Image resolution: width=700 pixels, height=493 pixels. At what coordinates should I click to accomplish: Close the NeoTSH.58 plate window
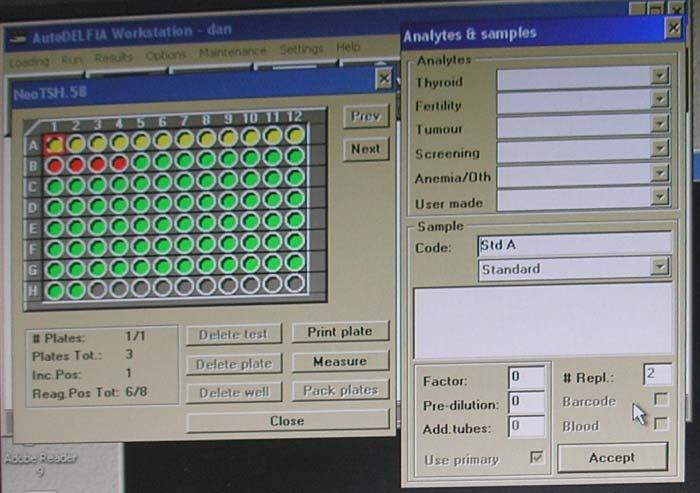384,79
